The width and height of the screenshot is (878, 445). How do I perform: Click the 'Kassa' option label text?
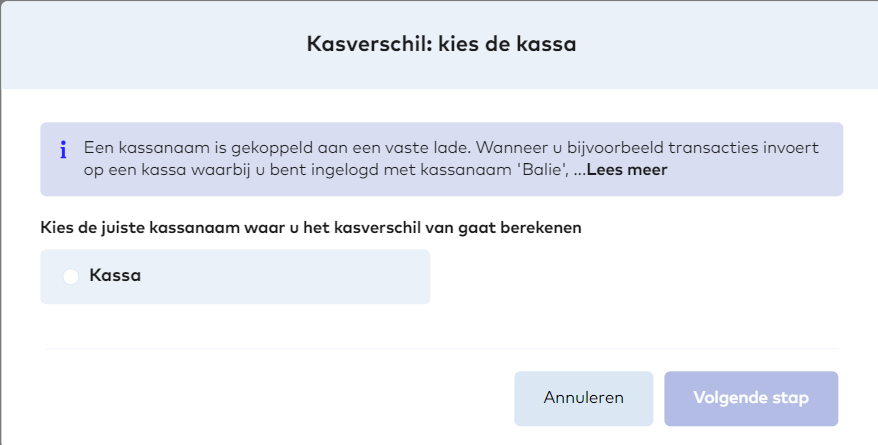[x=115, y=276]
